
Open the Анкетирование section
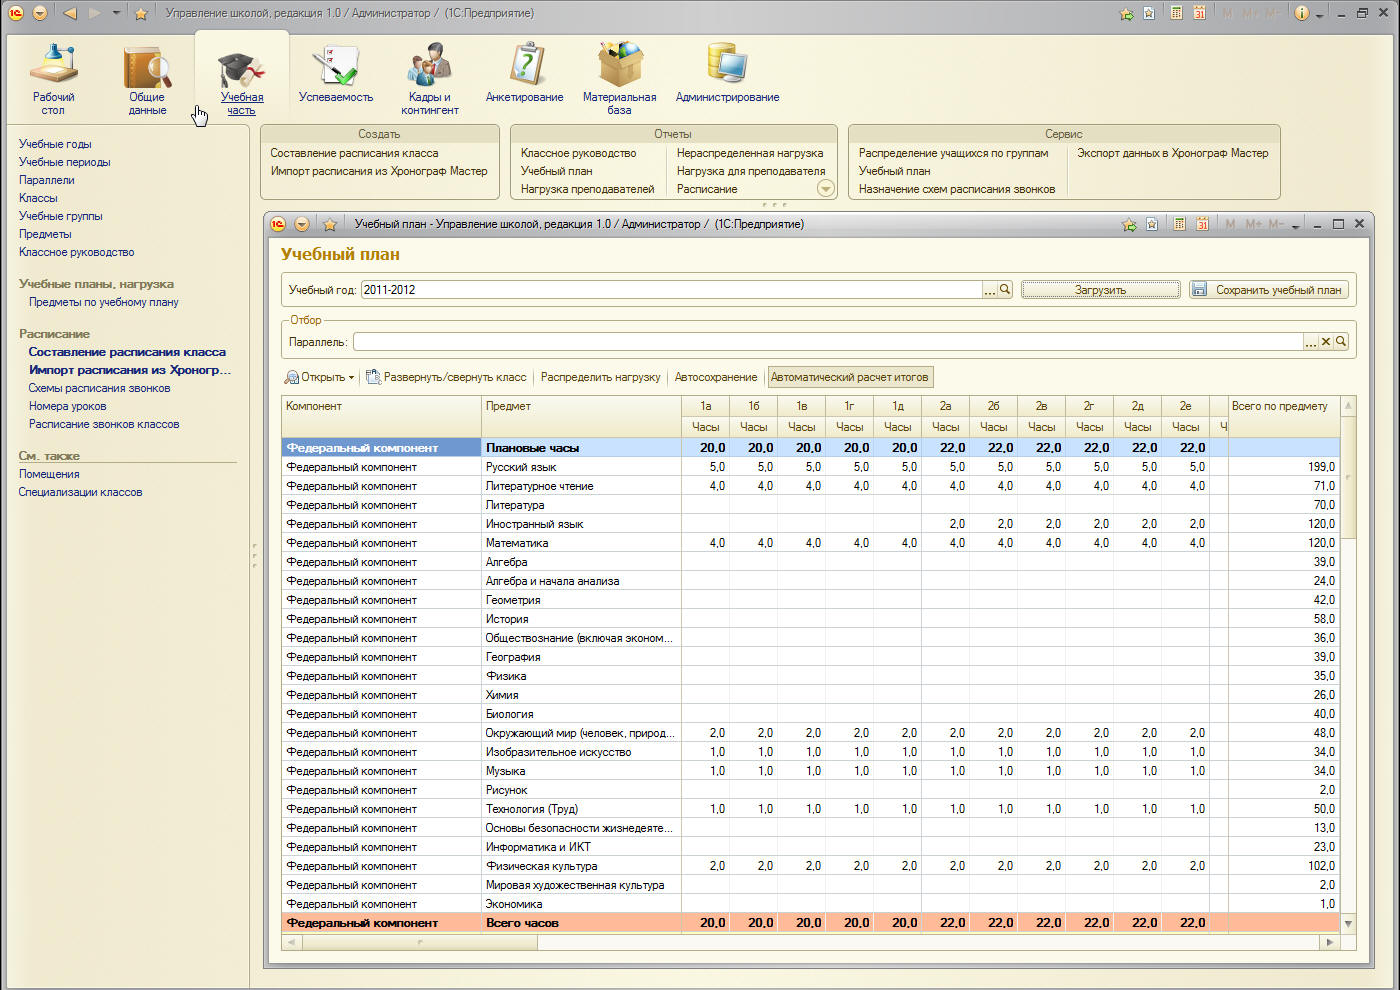[x=525, y=72]
